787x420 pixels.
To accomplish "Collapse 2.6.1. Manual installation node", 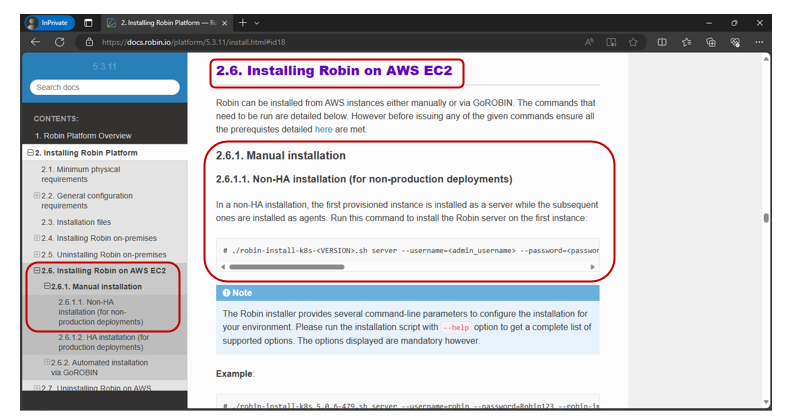I will (x=47, y=286).
